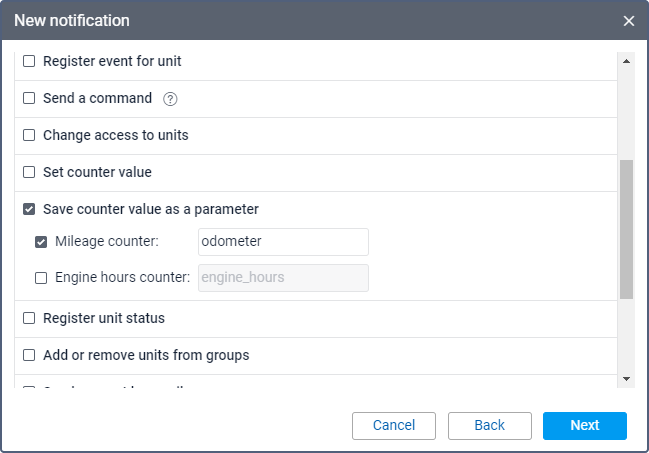
Task: Click the engine_hours parameter field
Action: [283, 278]
